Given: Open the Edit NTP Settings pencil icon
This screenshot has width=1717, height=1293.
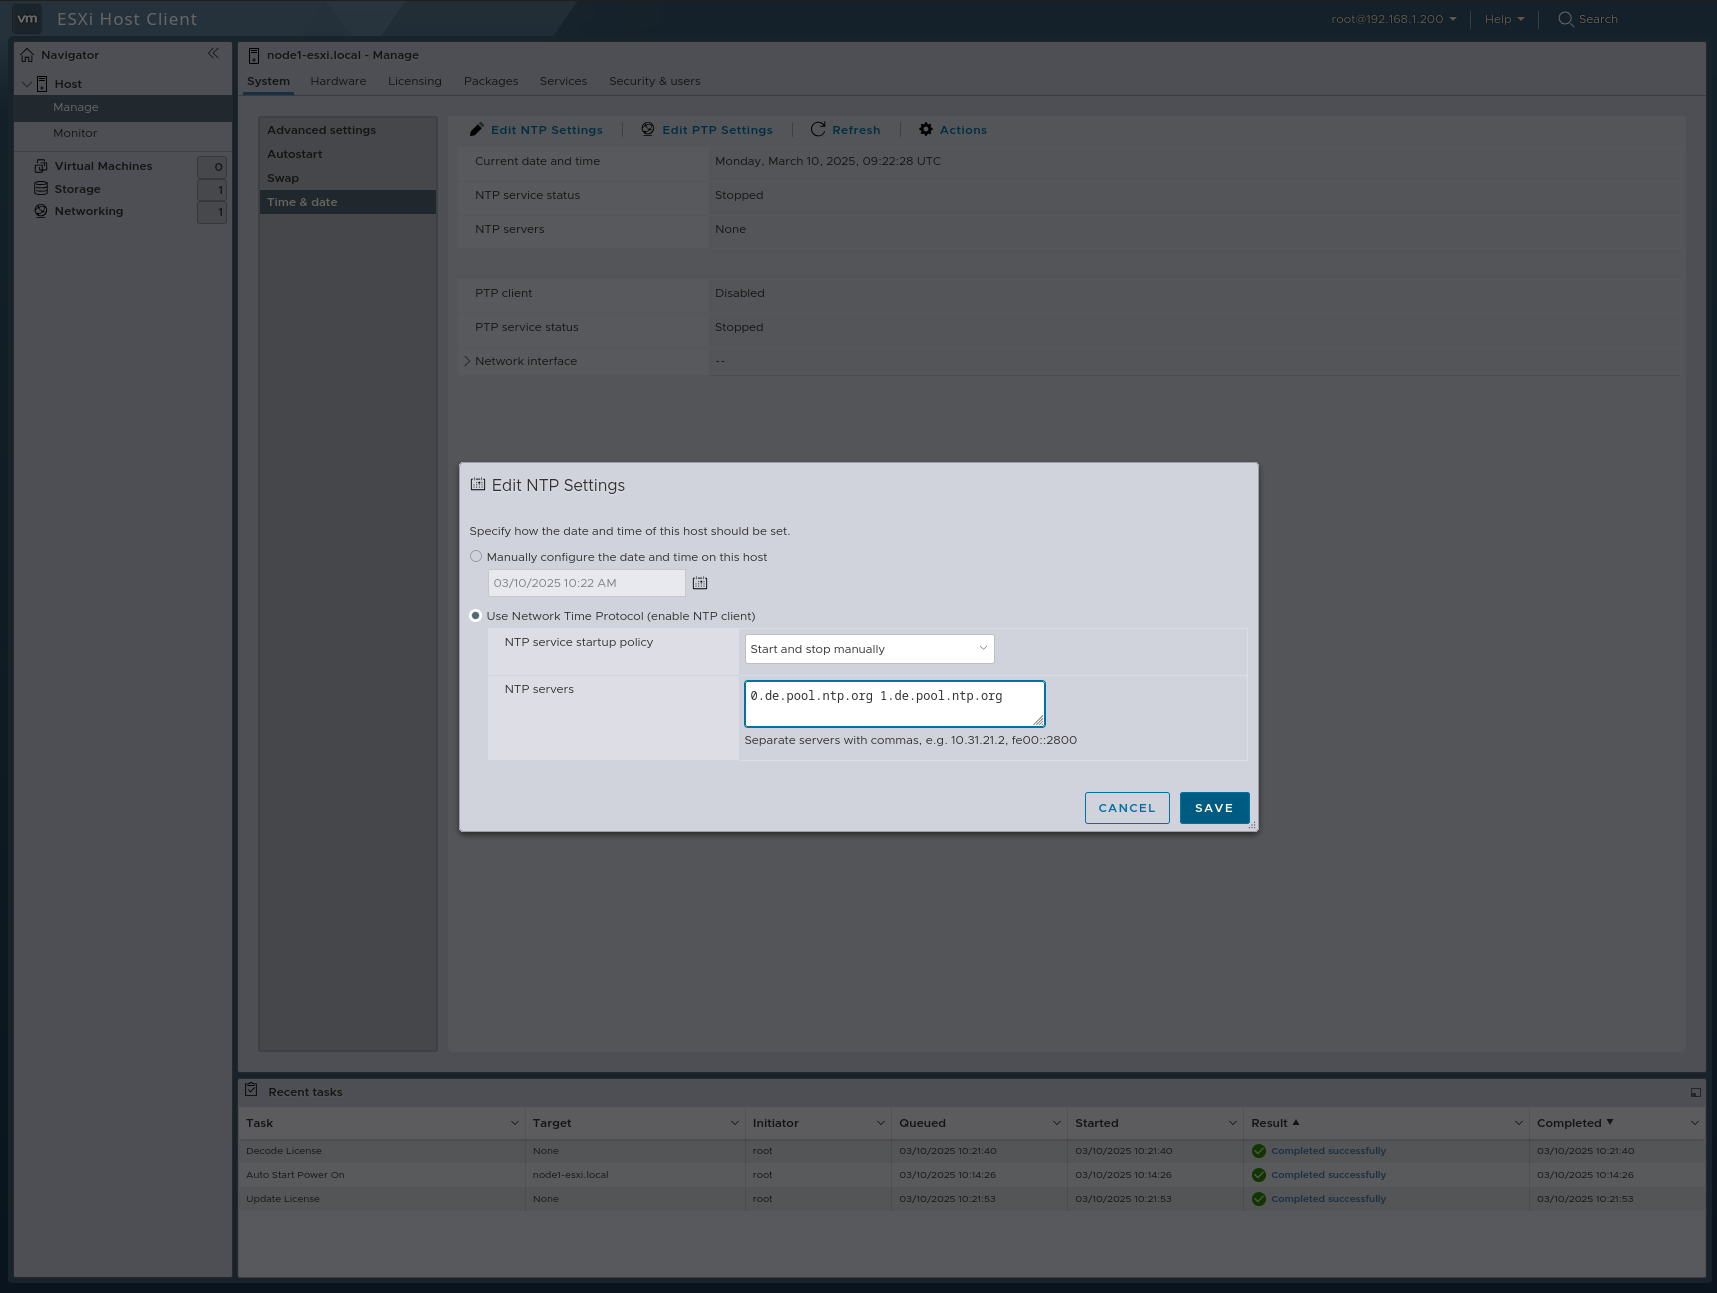Looking at the screenshot, I should click(x=478, y=129).
